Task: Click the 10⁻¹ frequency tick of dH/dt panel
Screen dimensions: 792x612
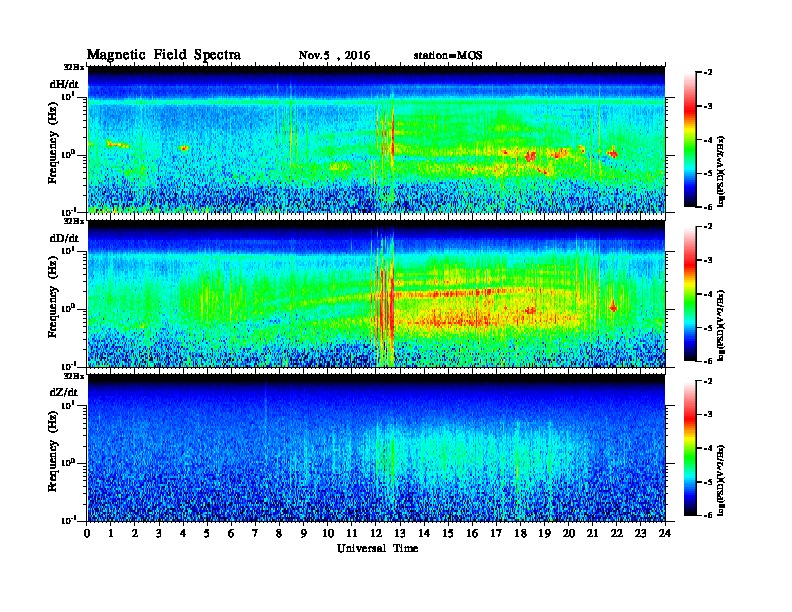Action: coord(68,211)
